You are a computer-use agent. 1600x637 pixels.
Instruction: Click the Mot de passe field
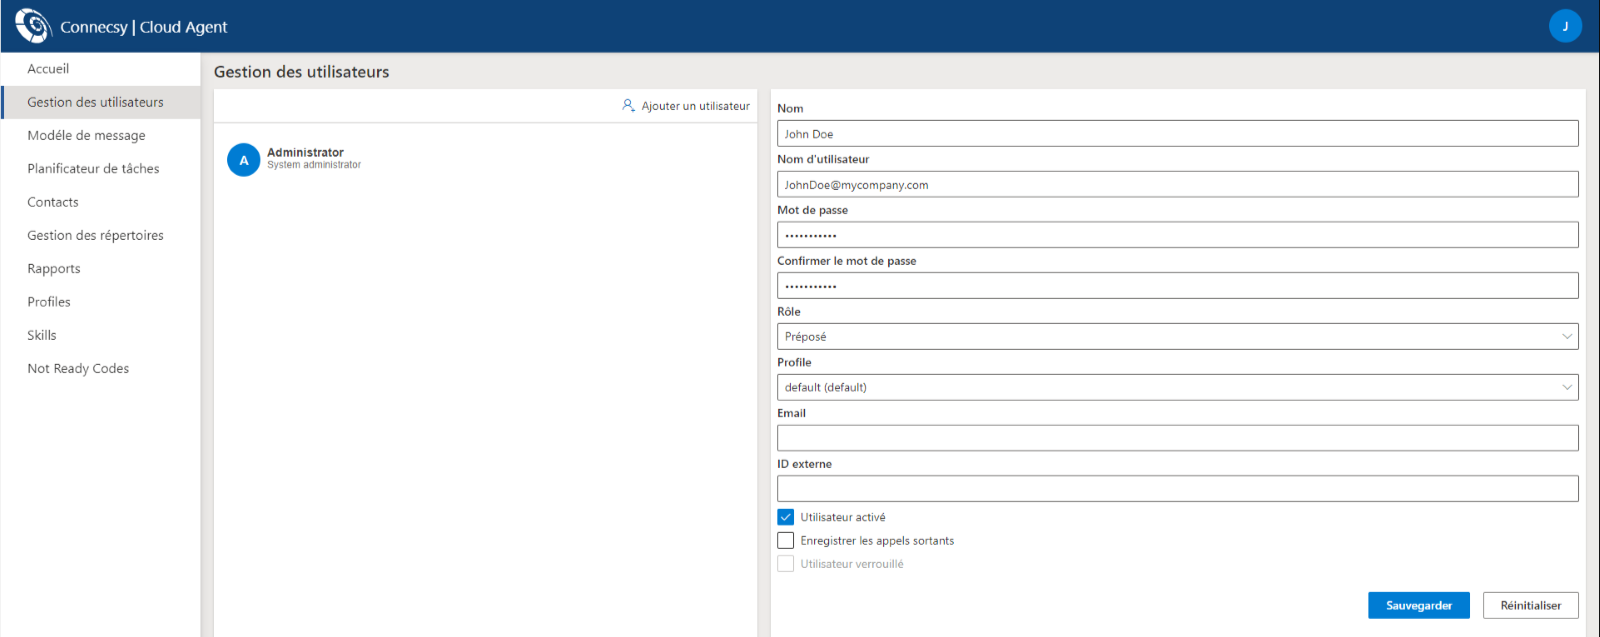[x=1177, y=235]
